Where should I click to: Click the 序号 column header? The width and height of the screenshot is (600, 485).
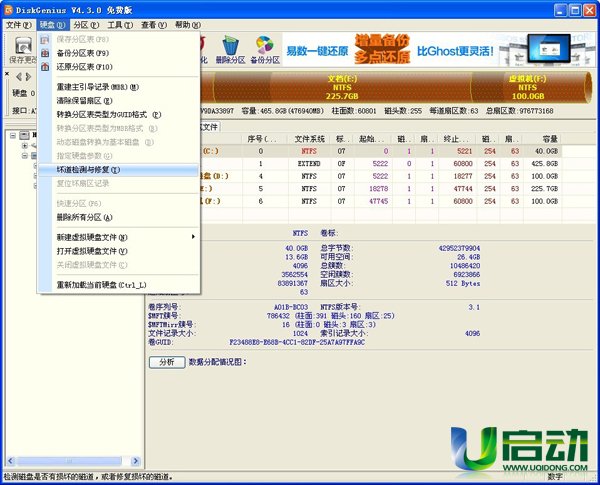click(264, 139)
